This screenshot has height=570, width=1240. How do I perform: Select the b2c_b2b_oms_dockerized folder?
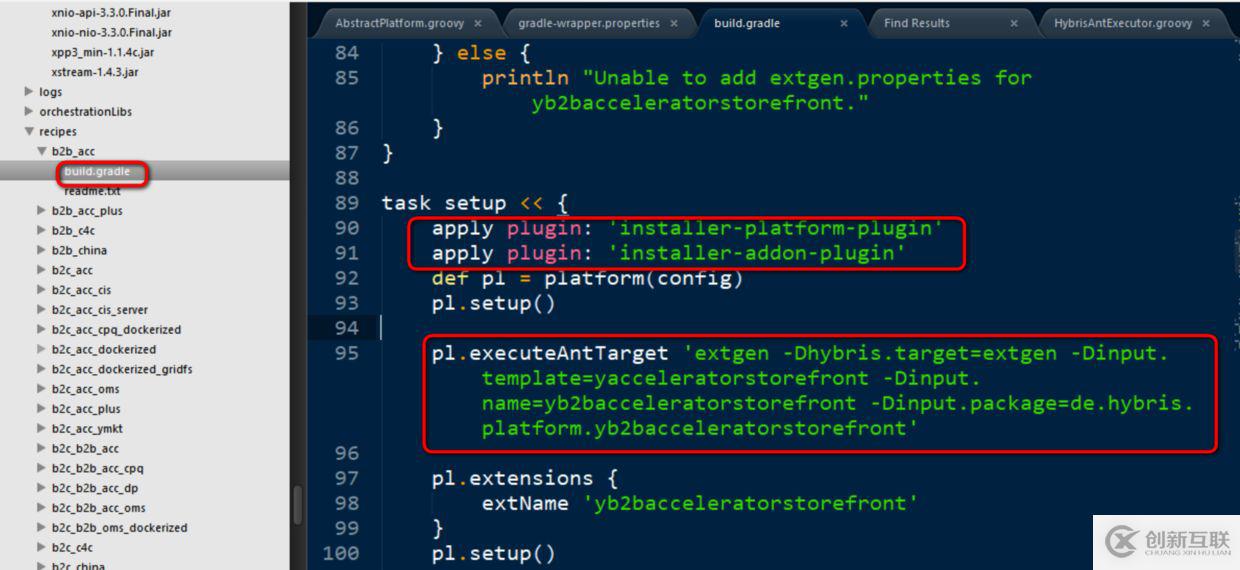(119, 528)
